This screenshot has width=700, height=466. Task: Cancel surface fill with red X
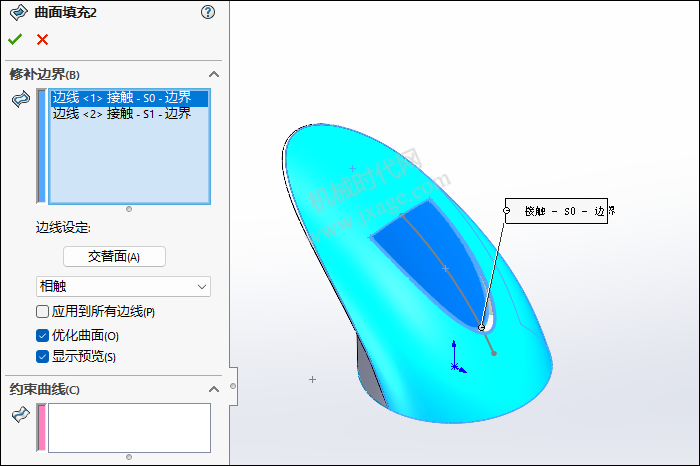pyautogui.click(x=42, y=40)
